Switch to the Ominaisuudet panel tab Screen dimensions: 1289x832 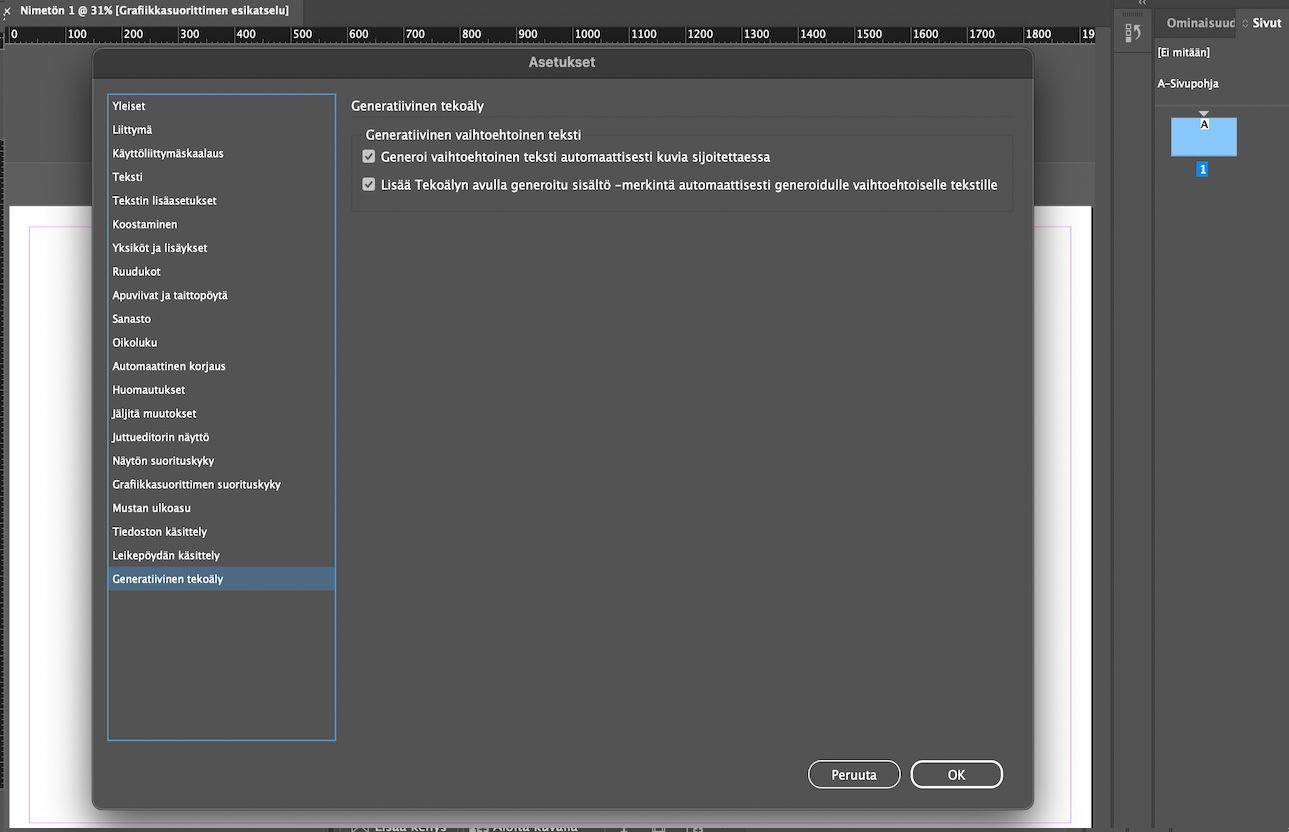(1200, 23)
